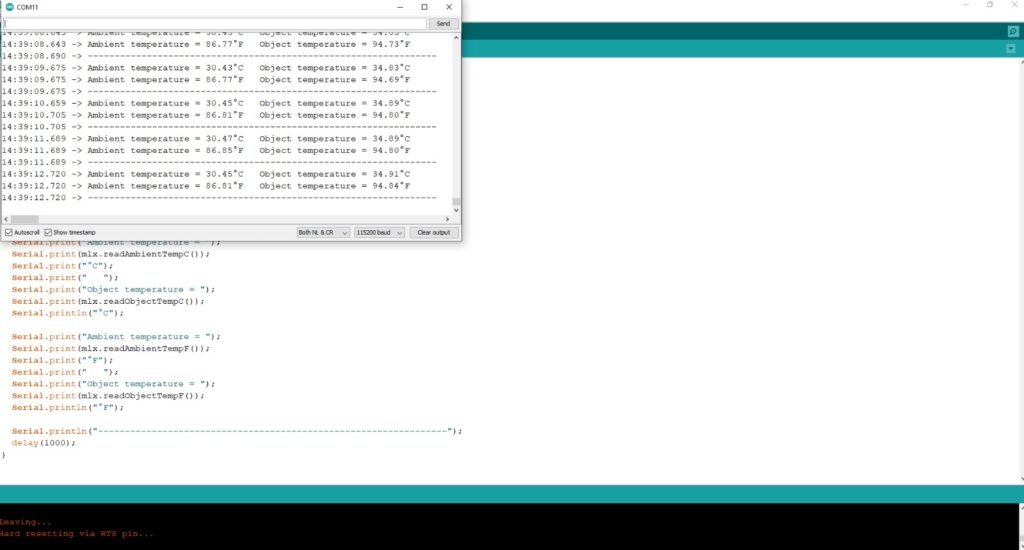
Task: Click the serial output scroll-down arrow
Action: pos(456,209)
